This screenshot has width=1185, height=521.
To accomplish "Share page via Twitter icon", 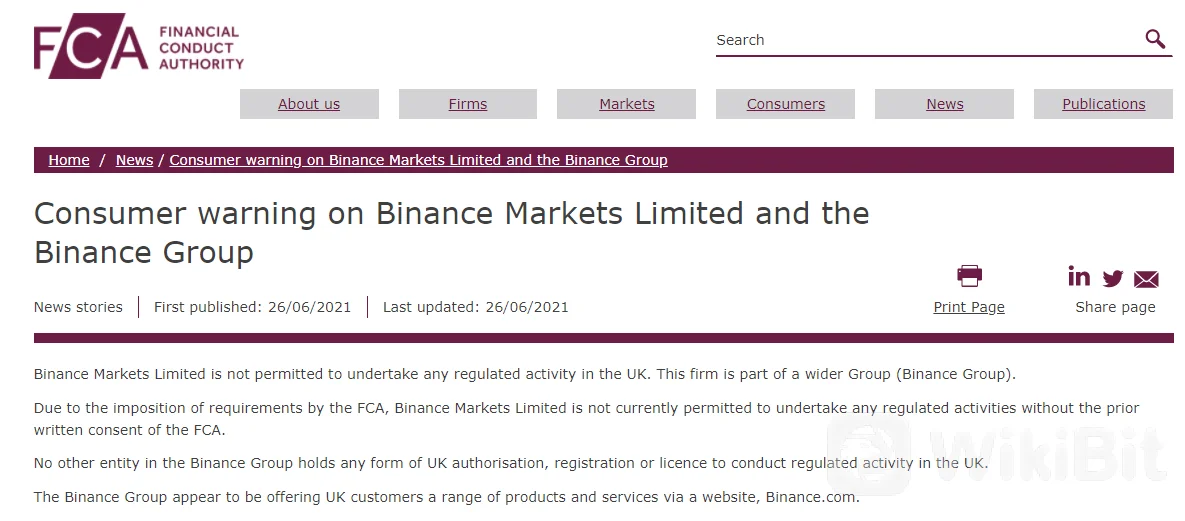I will click(1113, 279).
